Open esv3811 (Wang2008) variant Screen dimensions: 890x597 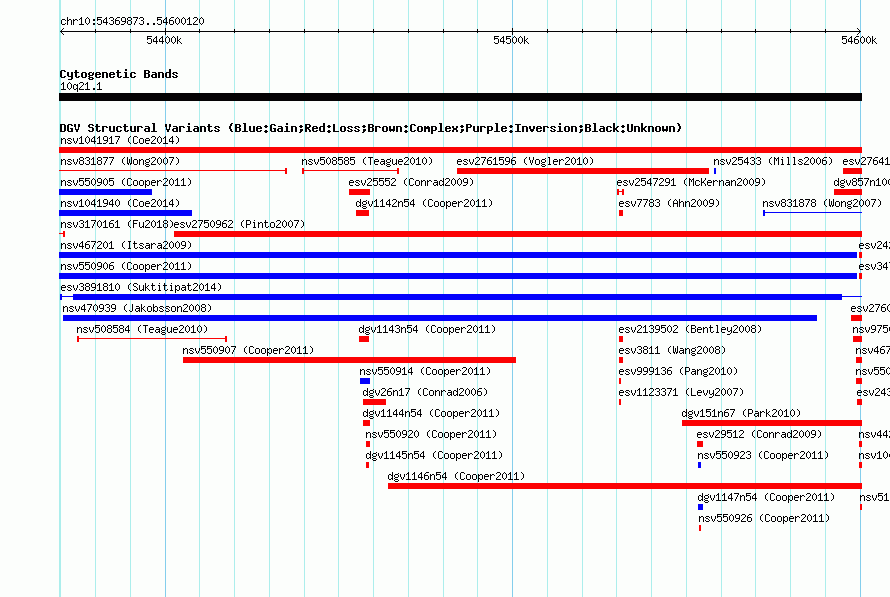pos(671,350)
